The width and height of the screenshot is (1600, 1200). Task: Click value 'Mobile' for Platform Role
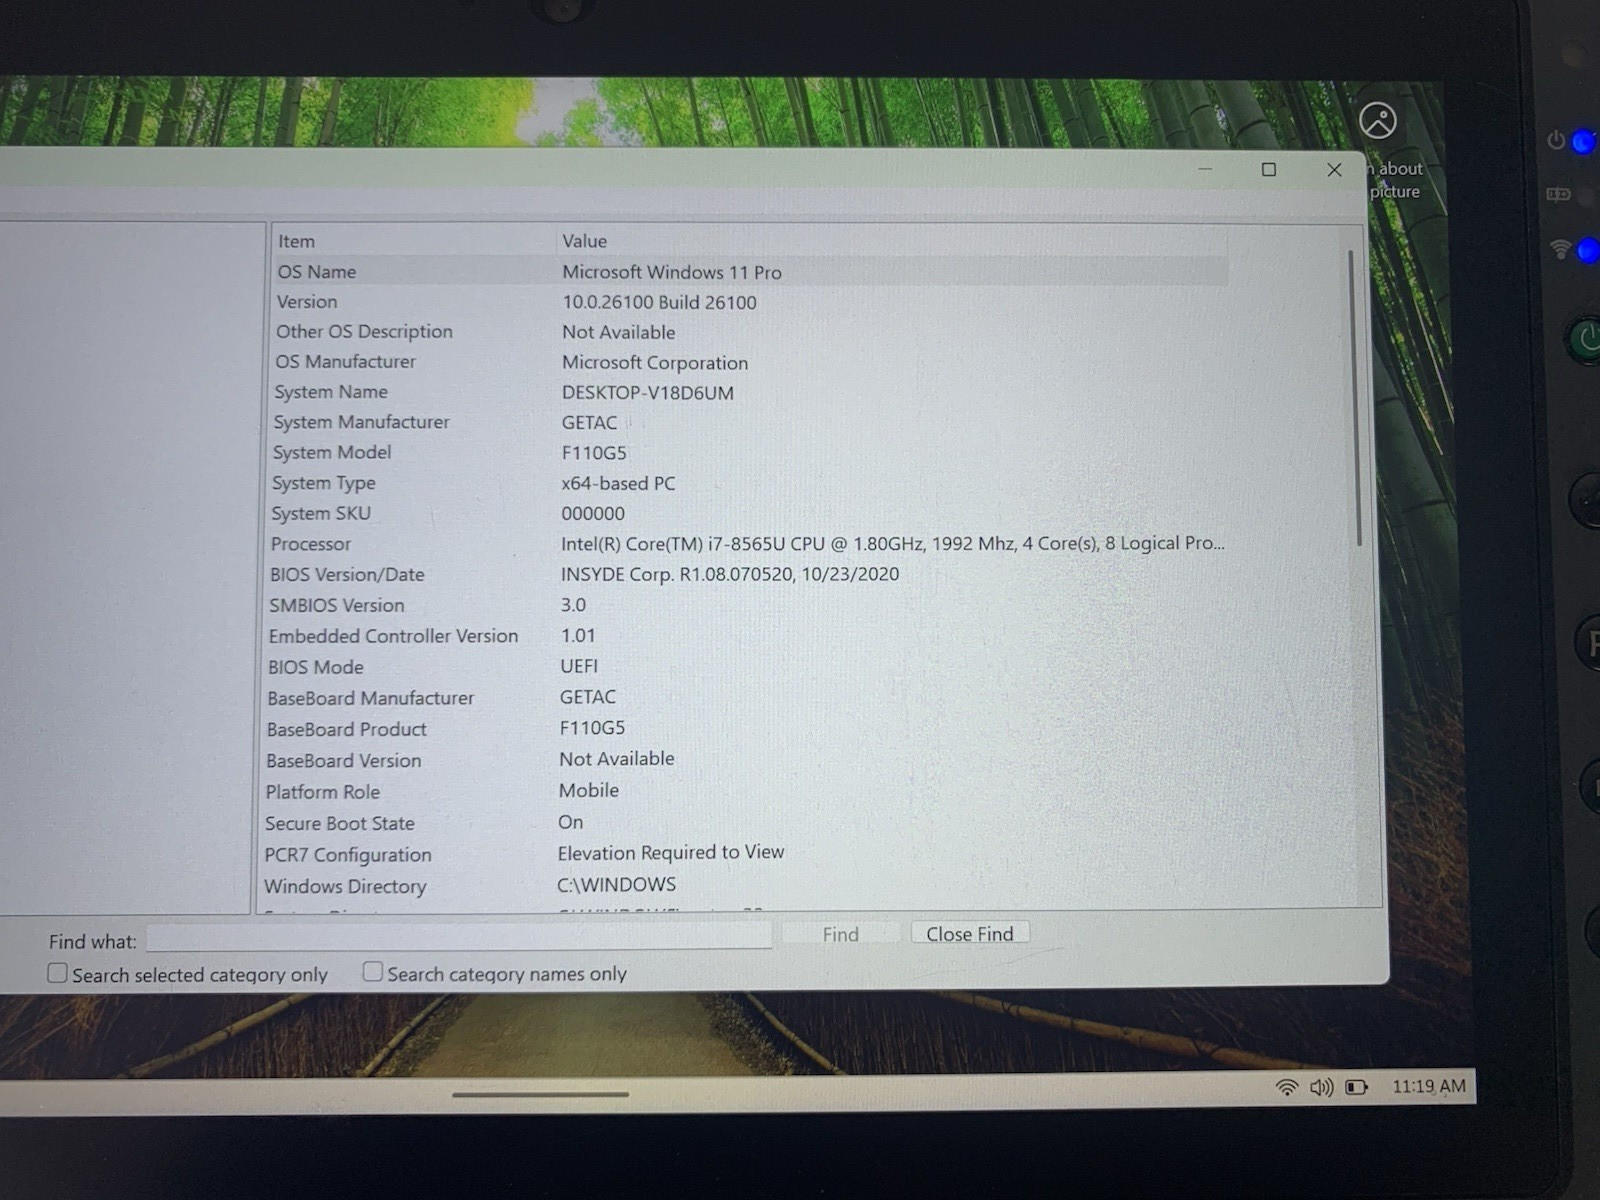click(x=589, y=790)
